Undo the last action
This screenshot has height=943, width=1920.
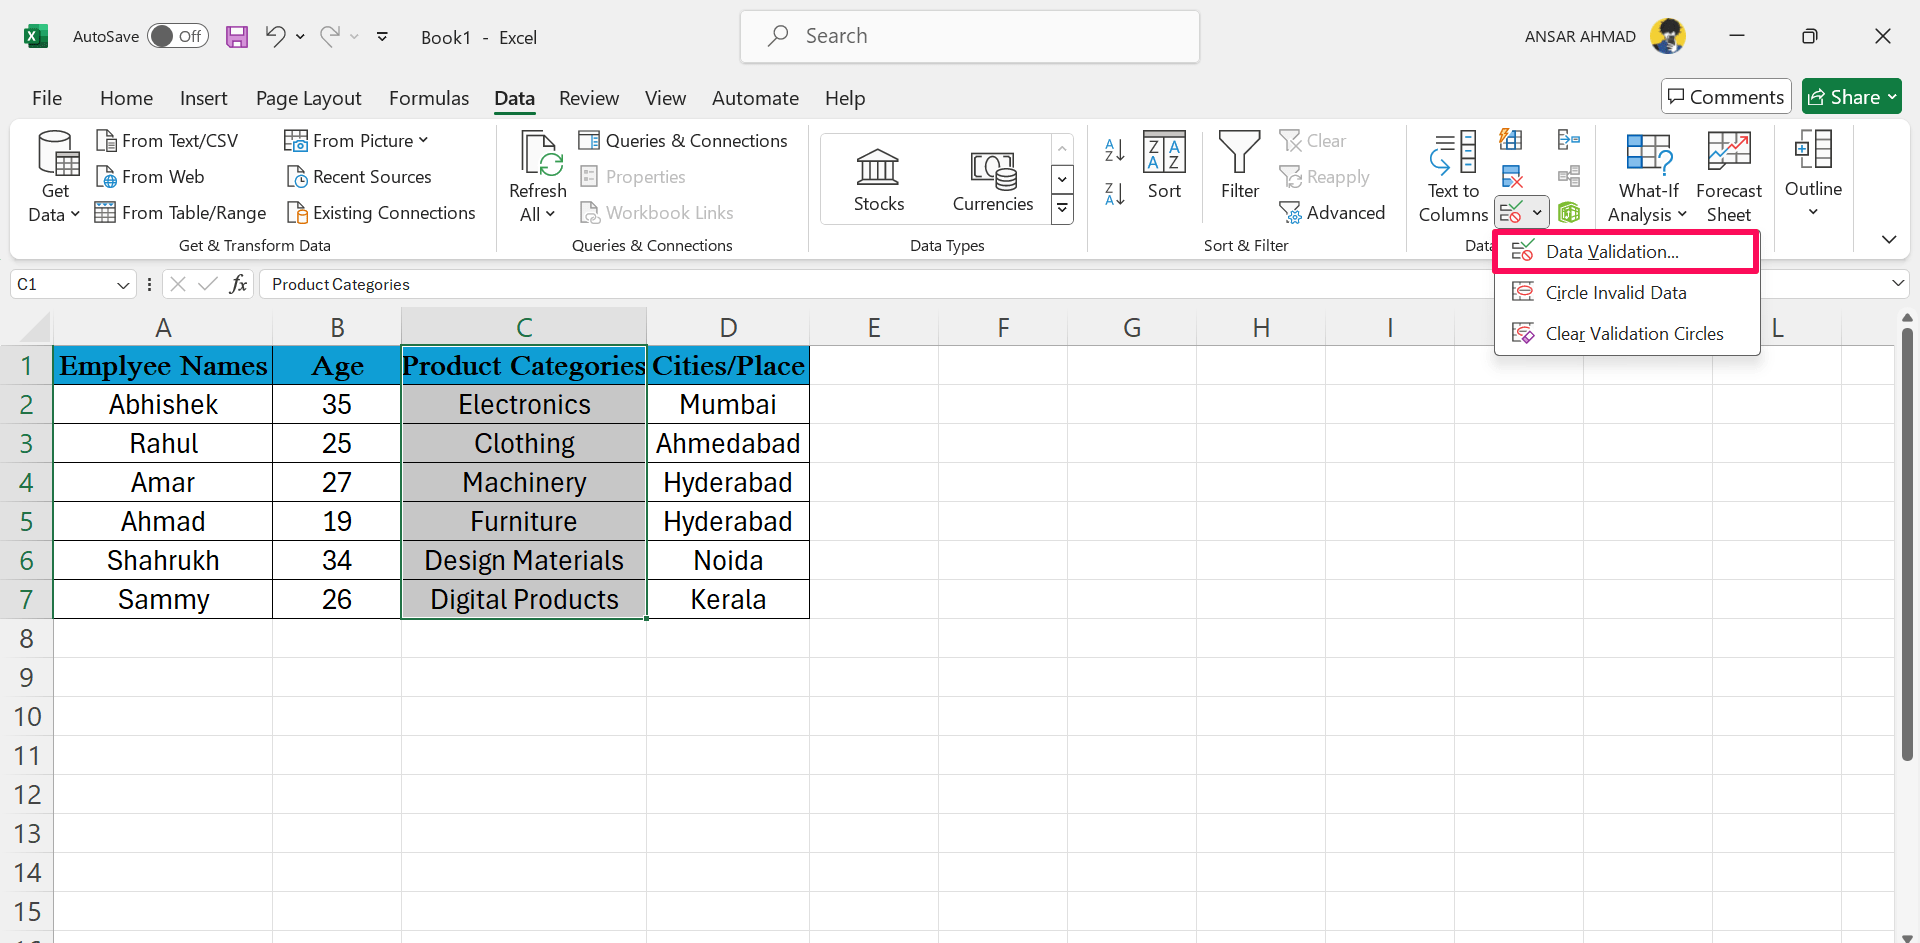[277, 36]
